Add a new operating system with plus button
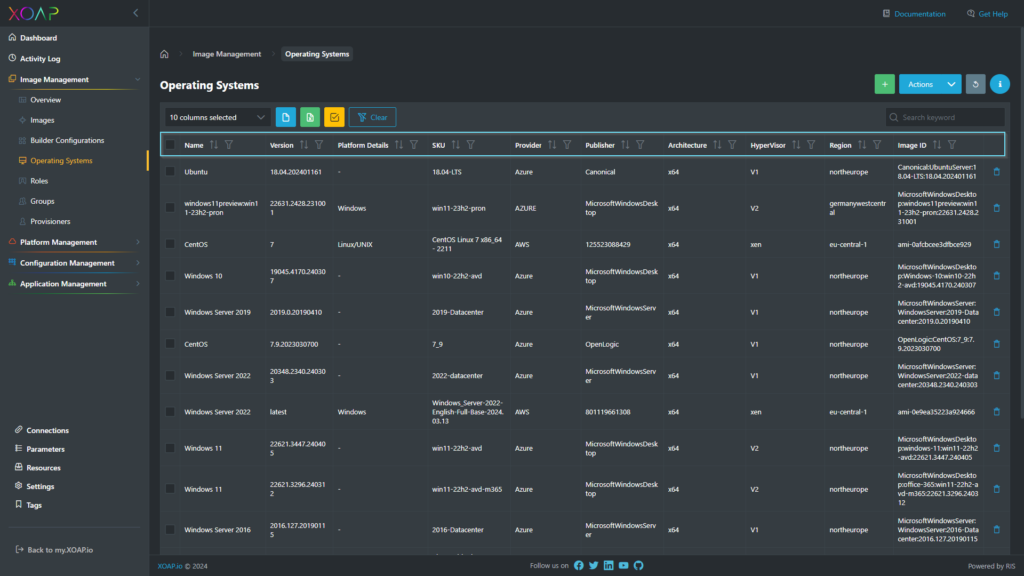The image size is (1024, 576). pos(884,84)
